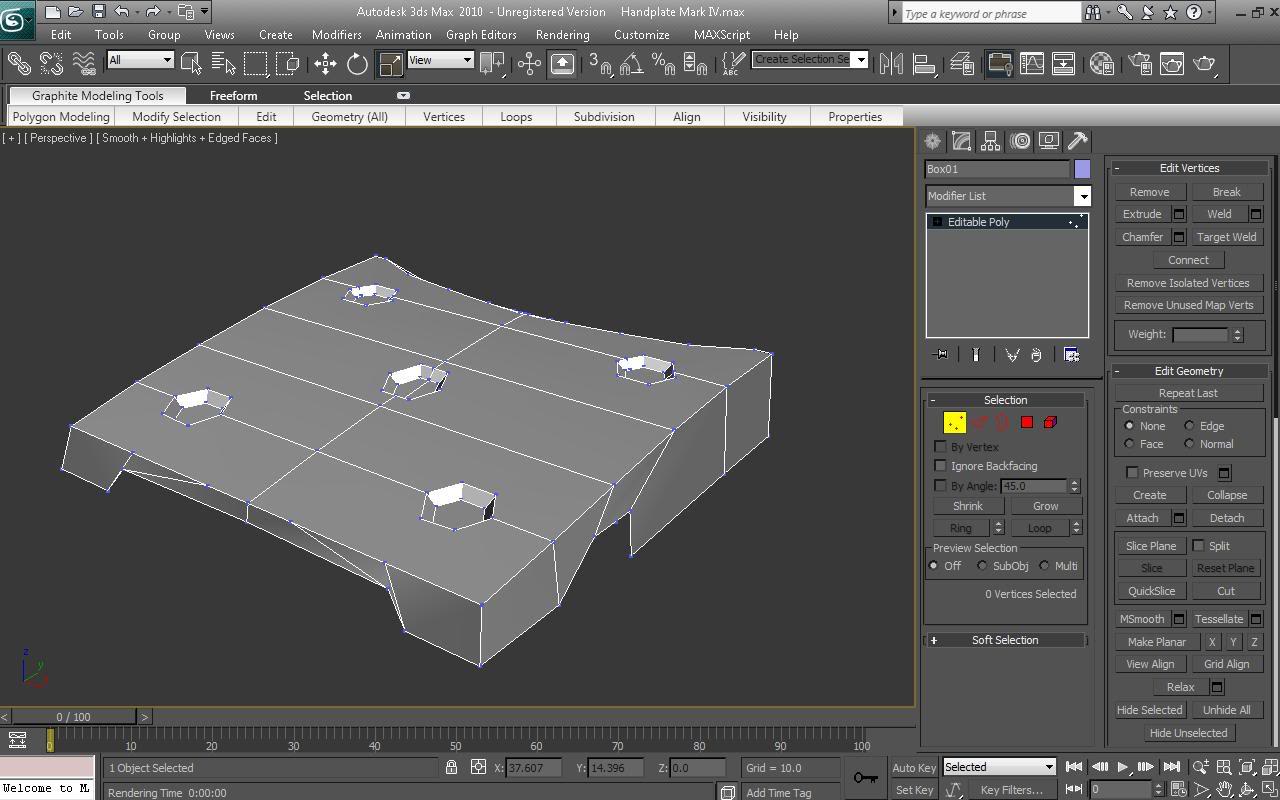Go to start of animation

[x=1074, y=767]
